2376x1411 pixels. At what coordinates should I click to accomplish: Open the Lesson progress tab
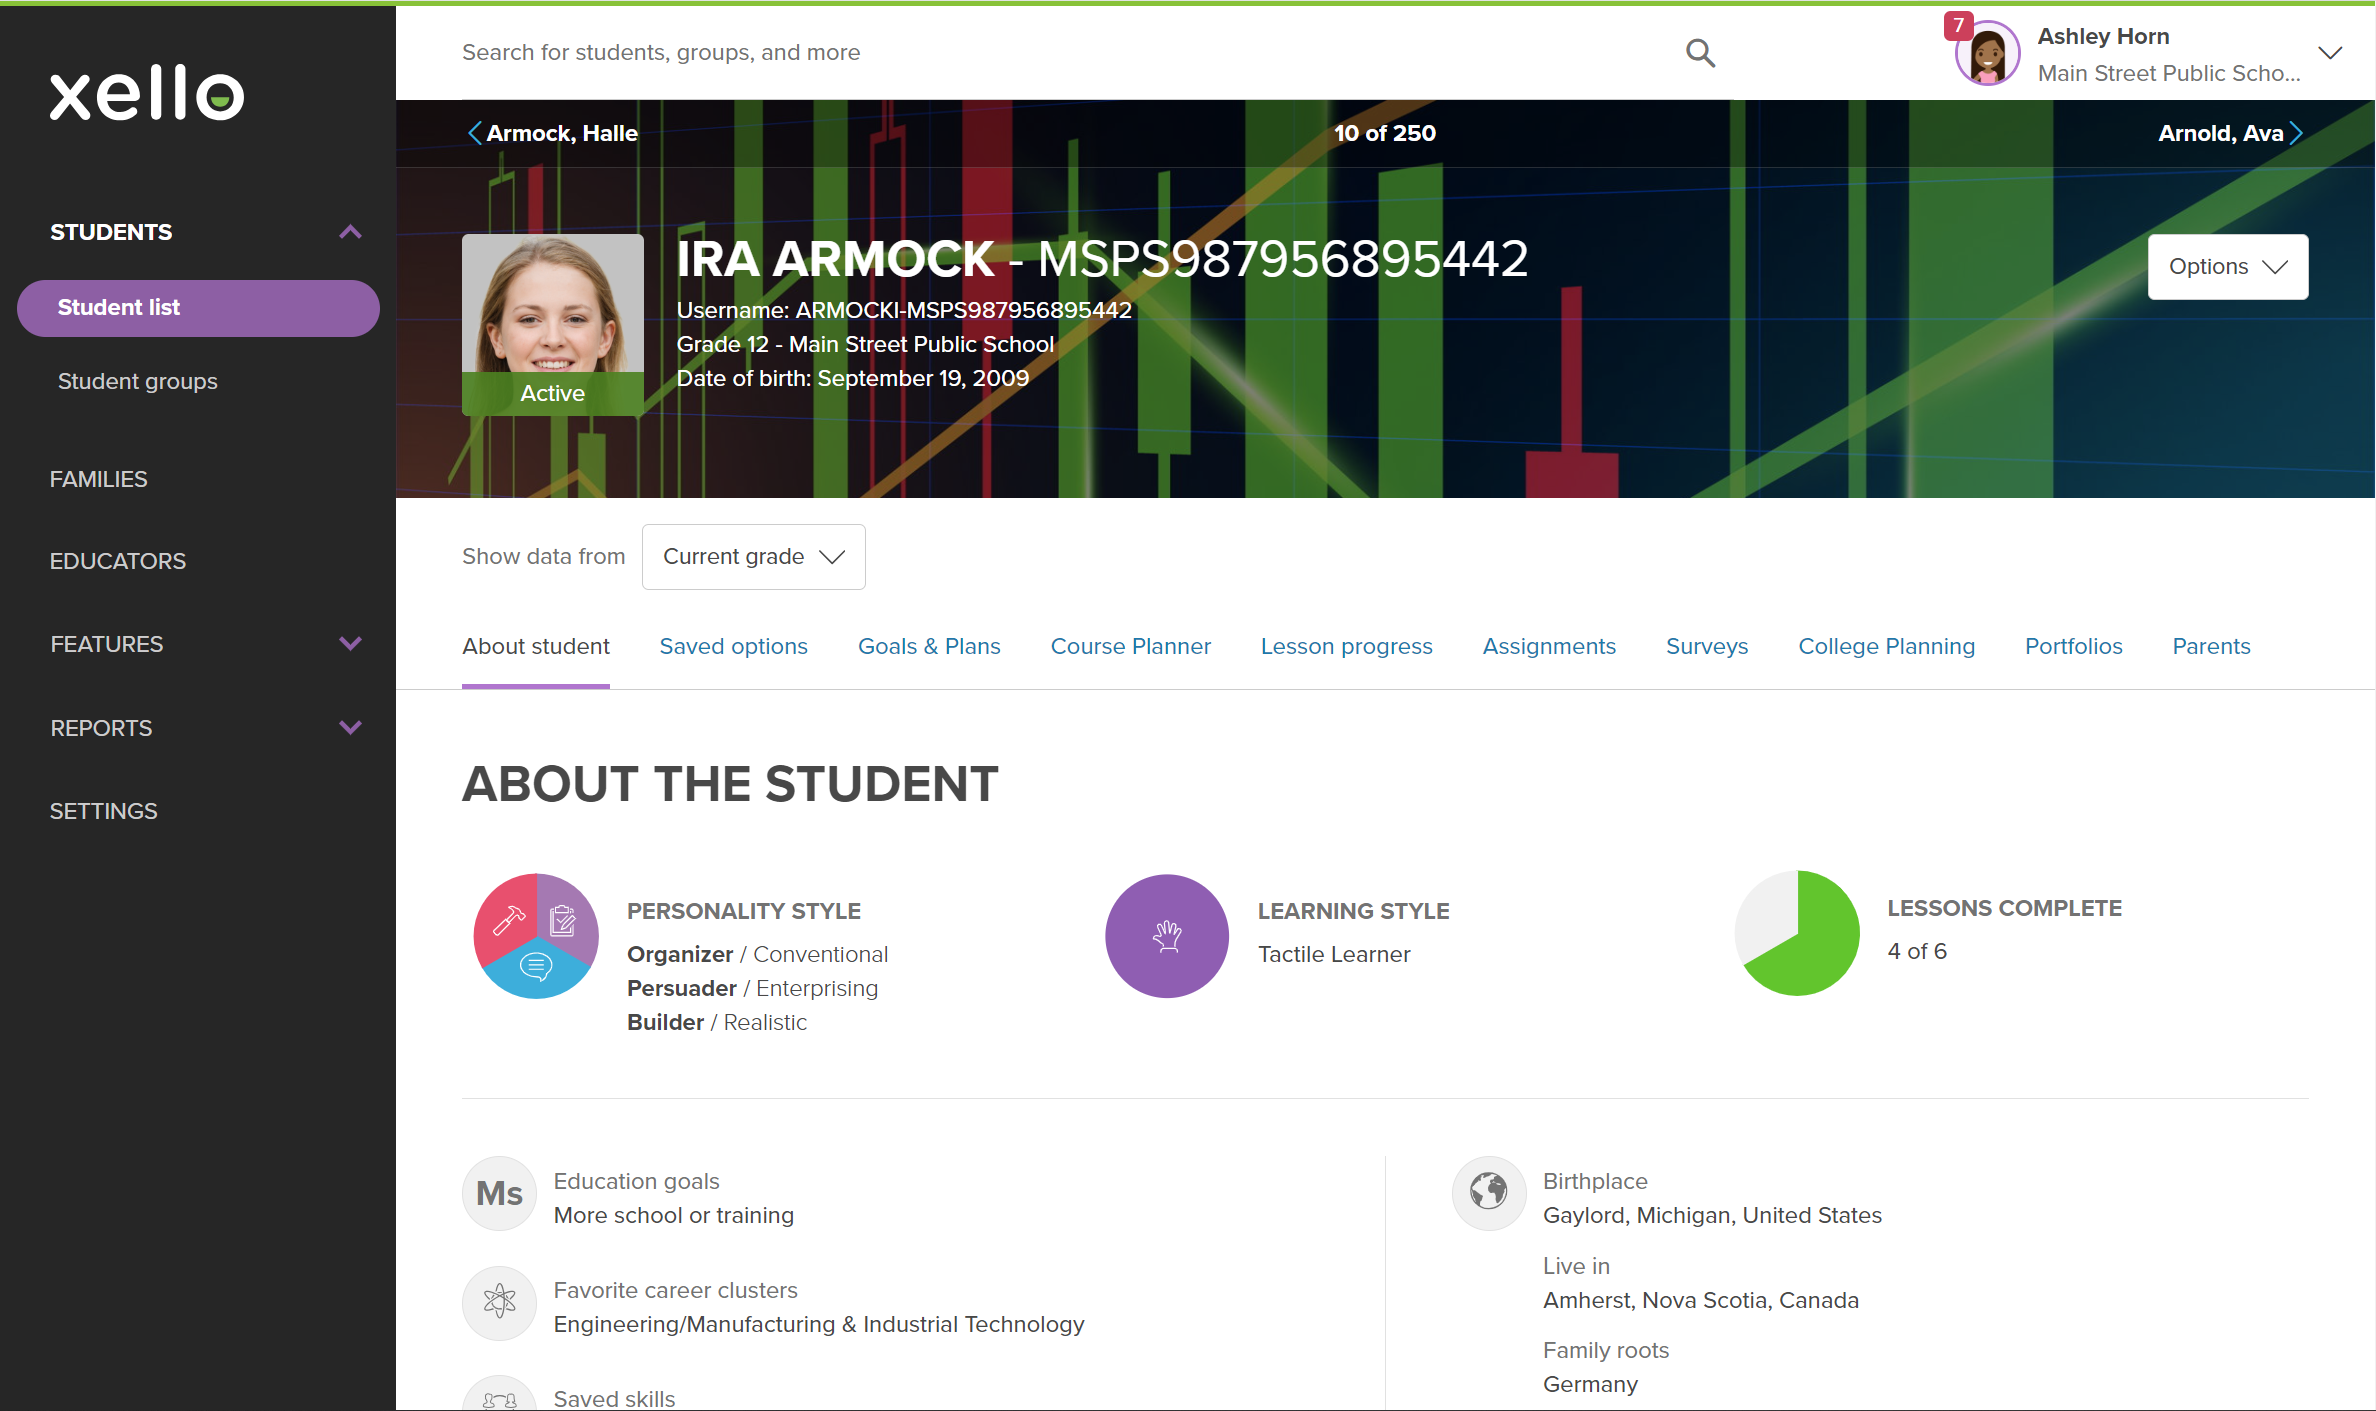1346,647
